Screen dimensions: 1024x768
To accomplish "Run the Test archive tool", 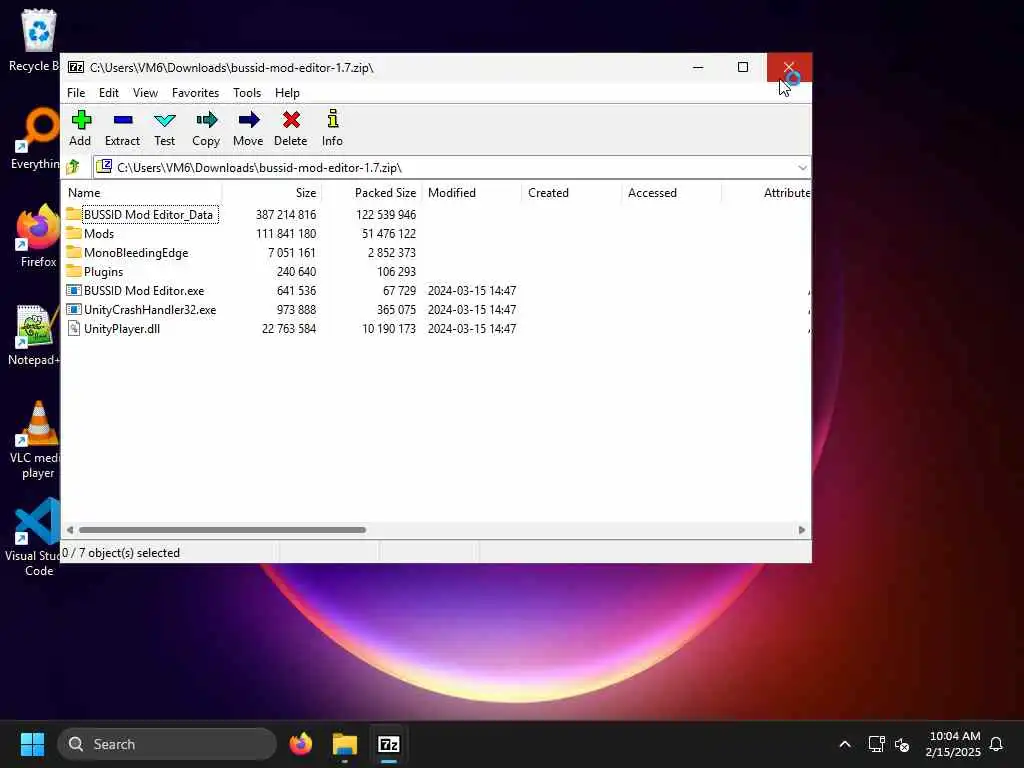I will click(x=165, y=120).
